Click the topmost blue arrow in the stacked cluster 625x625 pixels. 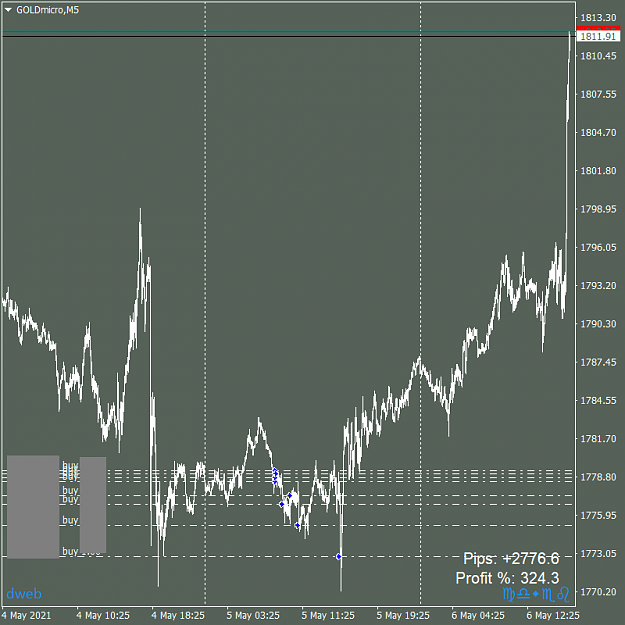275,471
